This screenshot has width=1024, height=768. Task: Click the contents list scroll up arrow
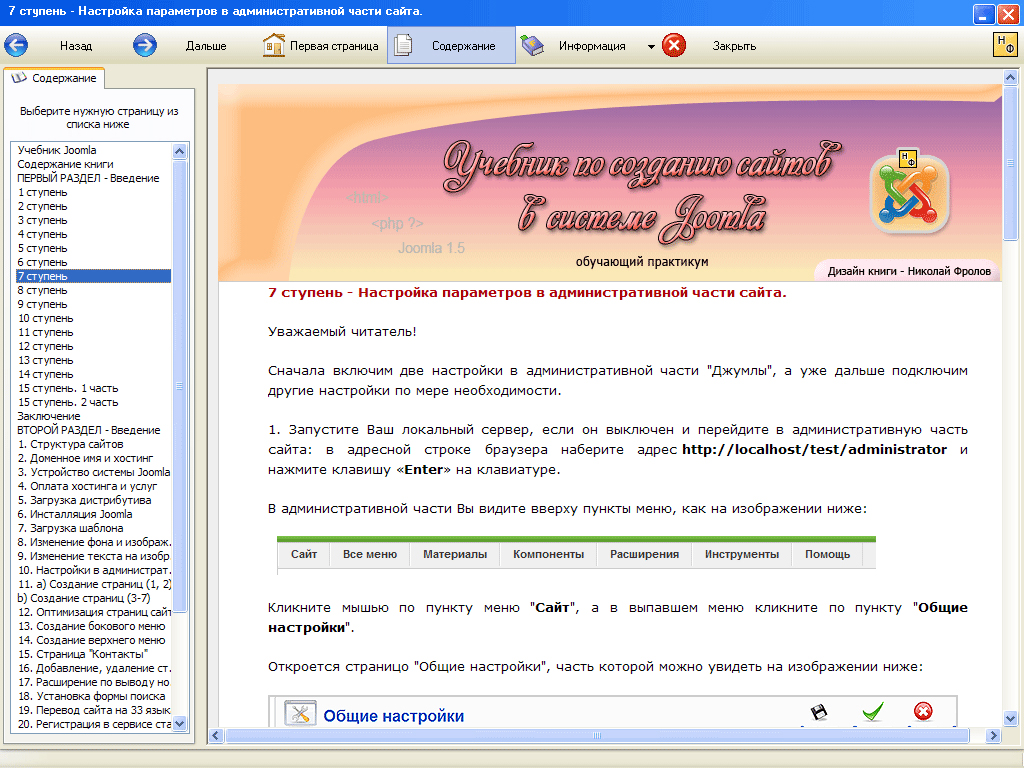tap(180, 152)
